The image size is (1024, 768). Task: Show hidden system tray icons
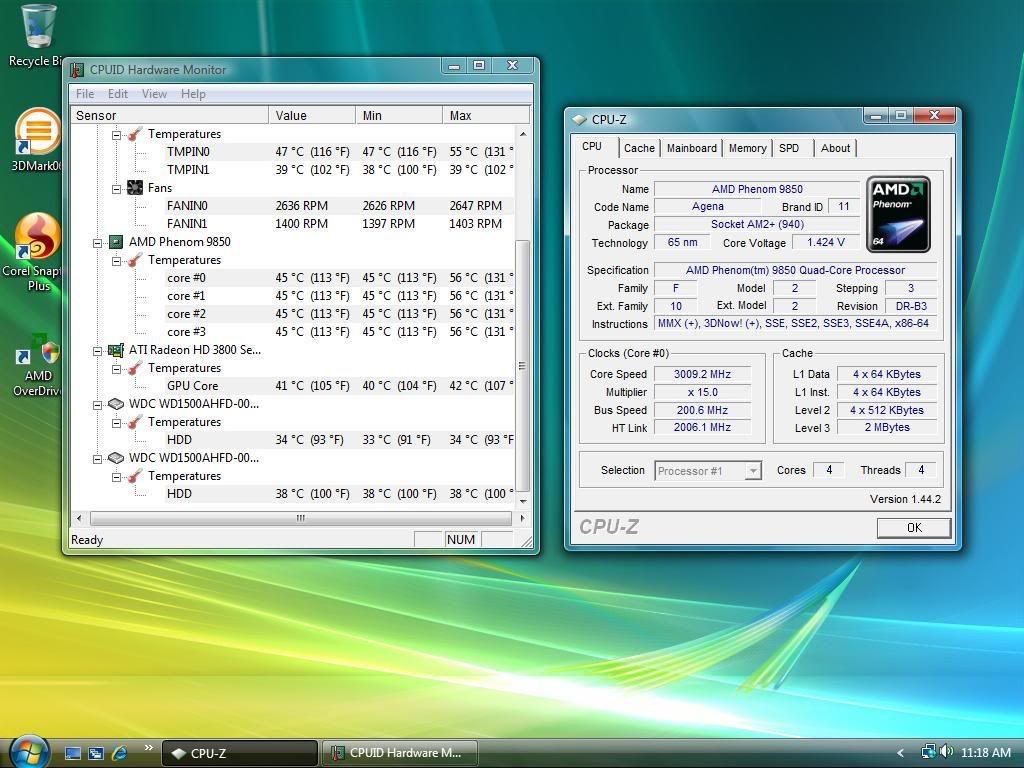coord(901,753)
